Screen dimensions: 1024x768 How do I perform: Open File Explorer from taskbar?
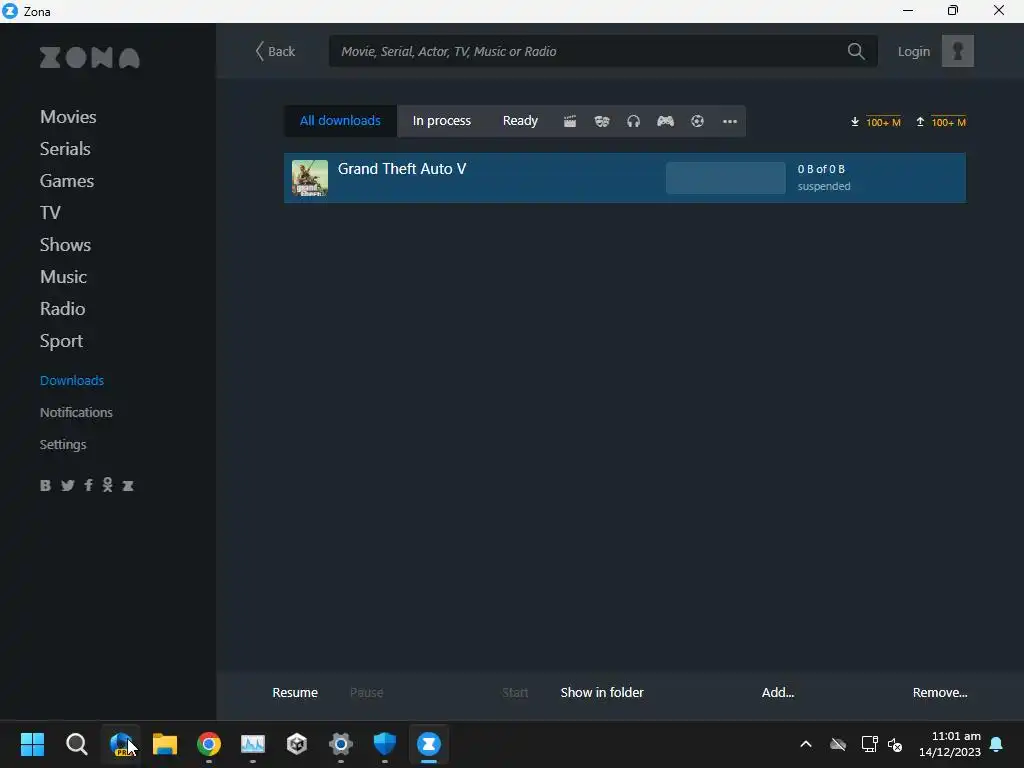coord(165,744)
